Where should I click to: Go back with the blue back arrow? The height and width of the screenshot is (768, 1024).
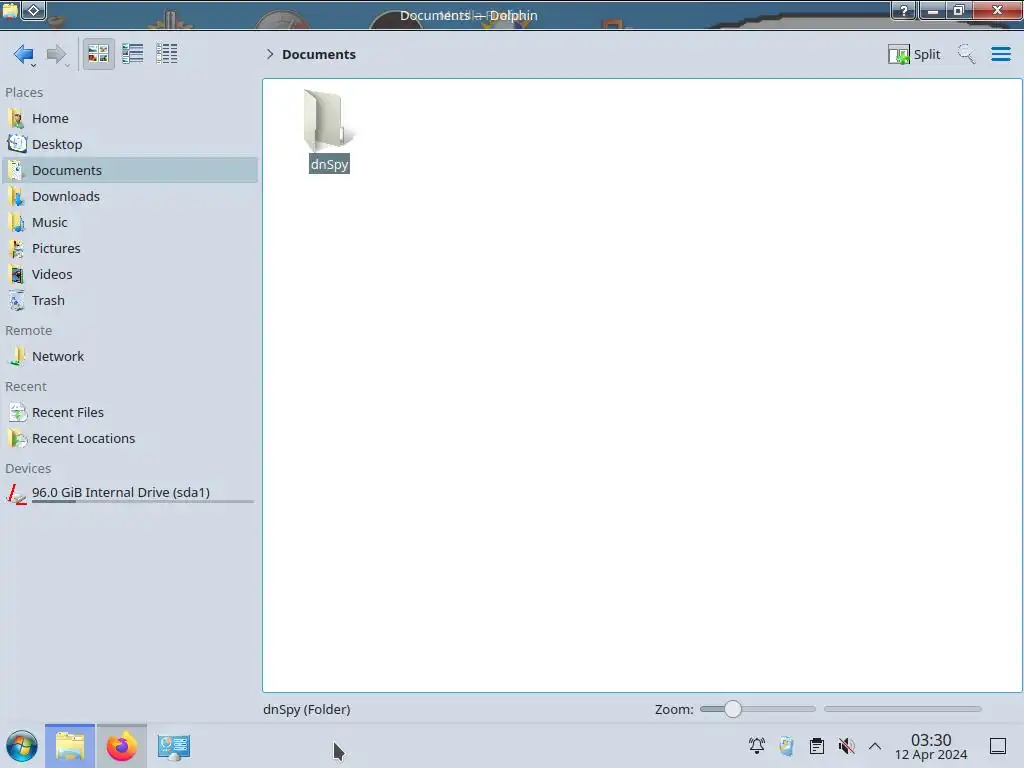coord(23,54)
